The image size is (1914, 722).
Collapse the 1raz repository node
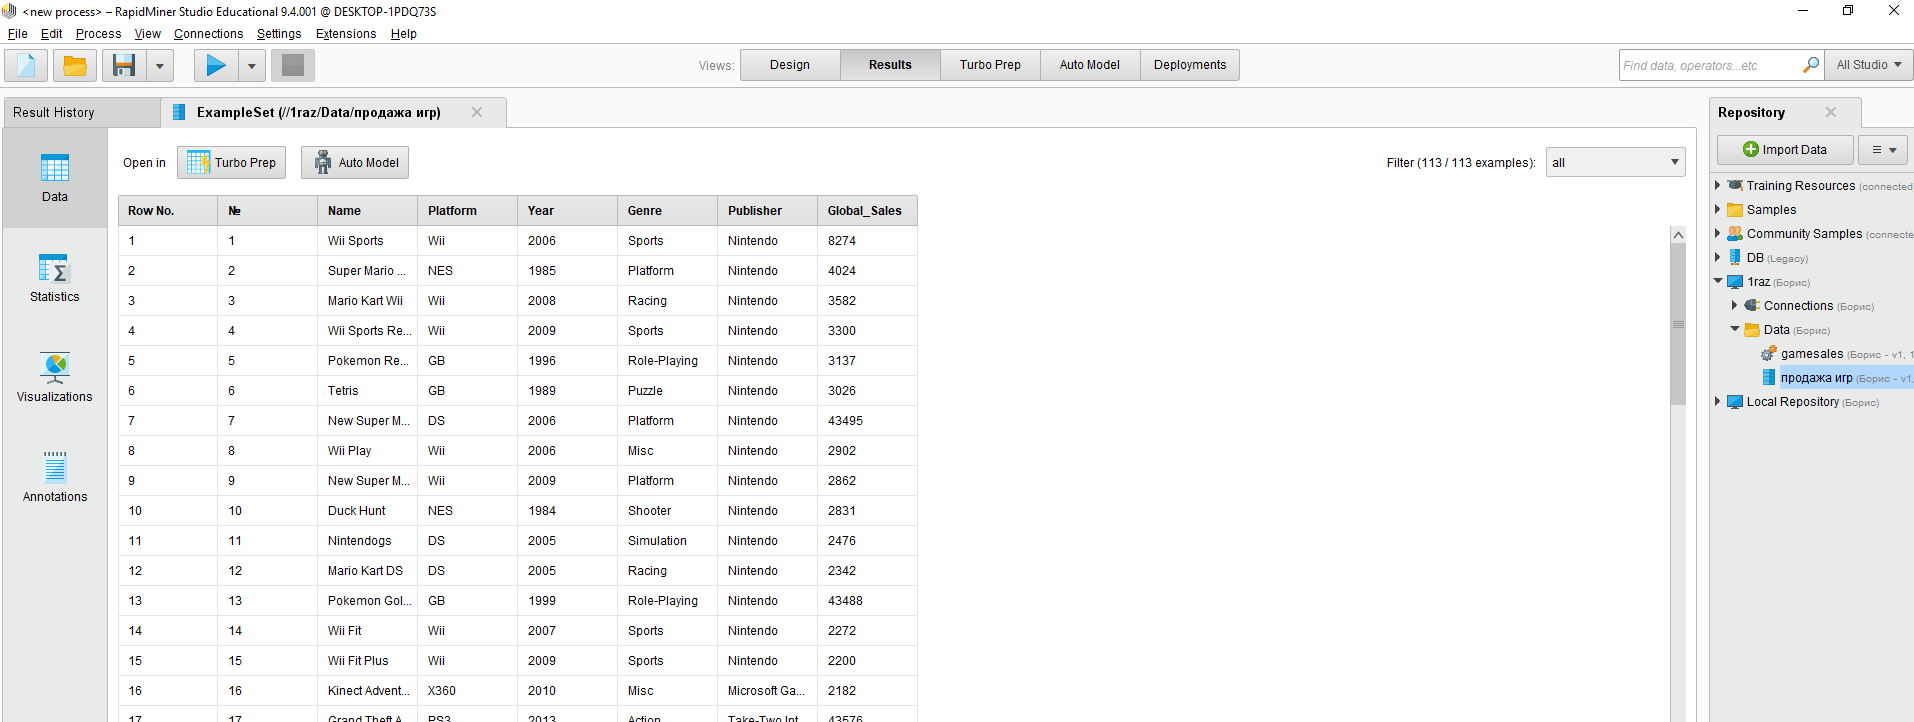click(1718, 281)
